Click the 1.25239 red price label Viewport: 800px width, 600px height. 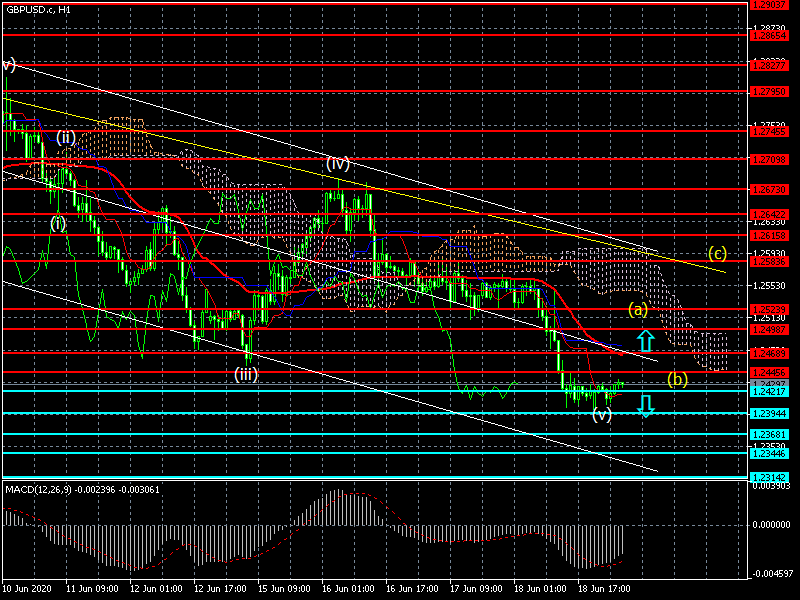click(x=768, y=310)
